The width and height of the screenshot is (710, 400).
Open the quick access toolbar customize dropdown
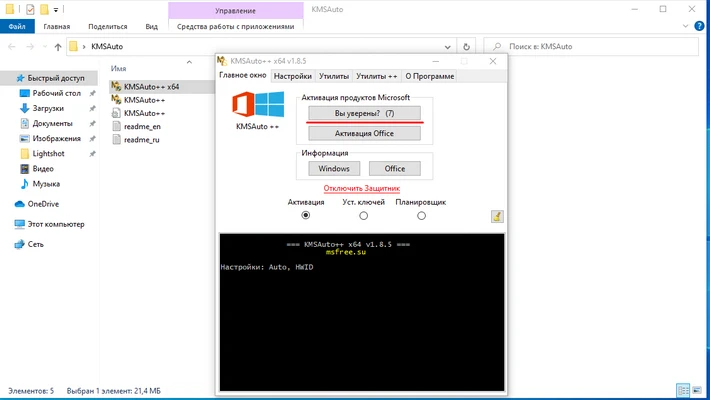tap(56, 10)
